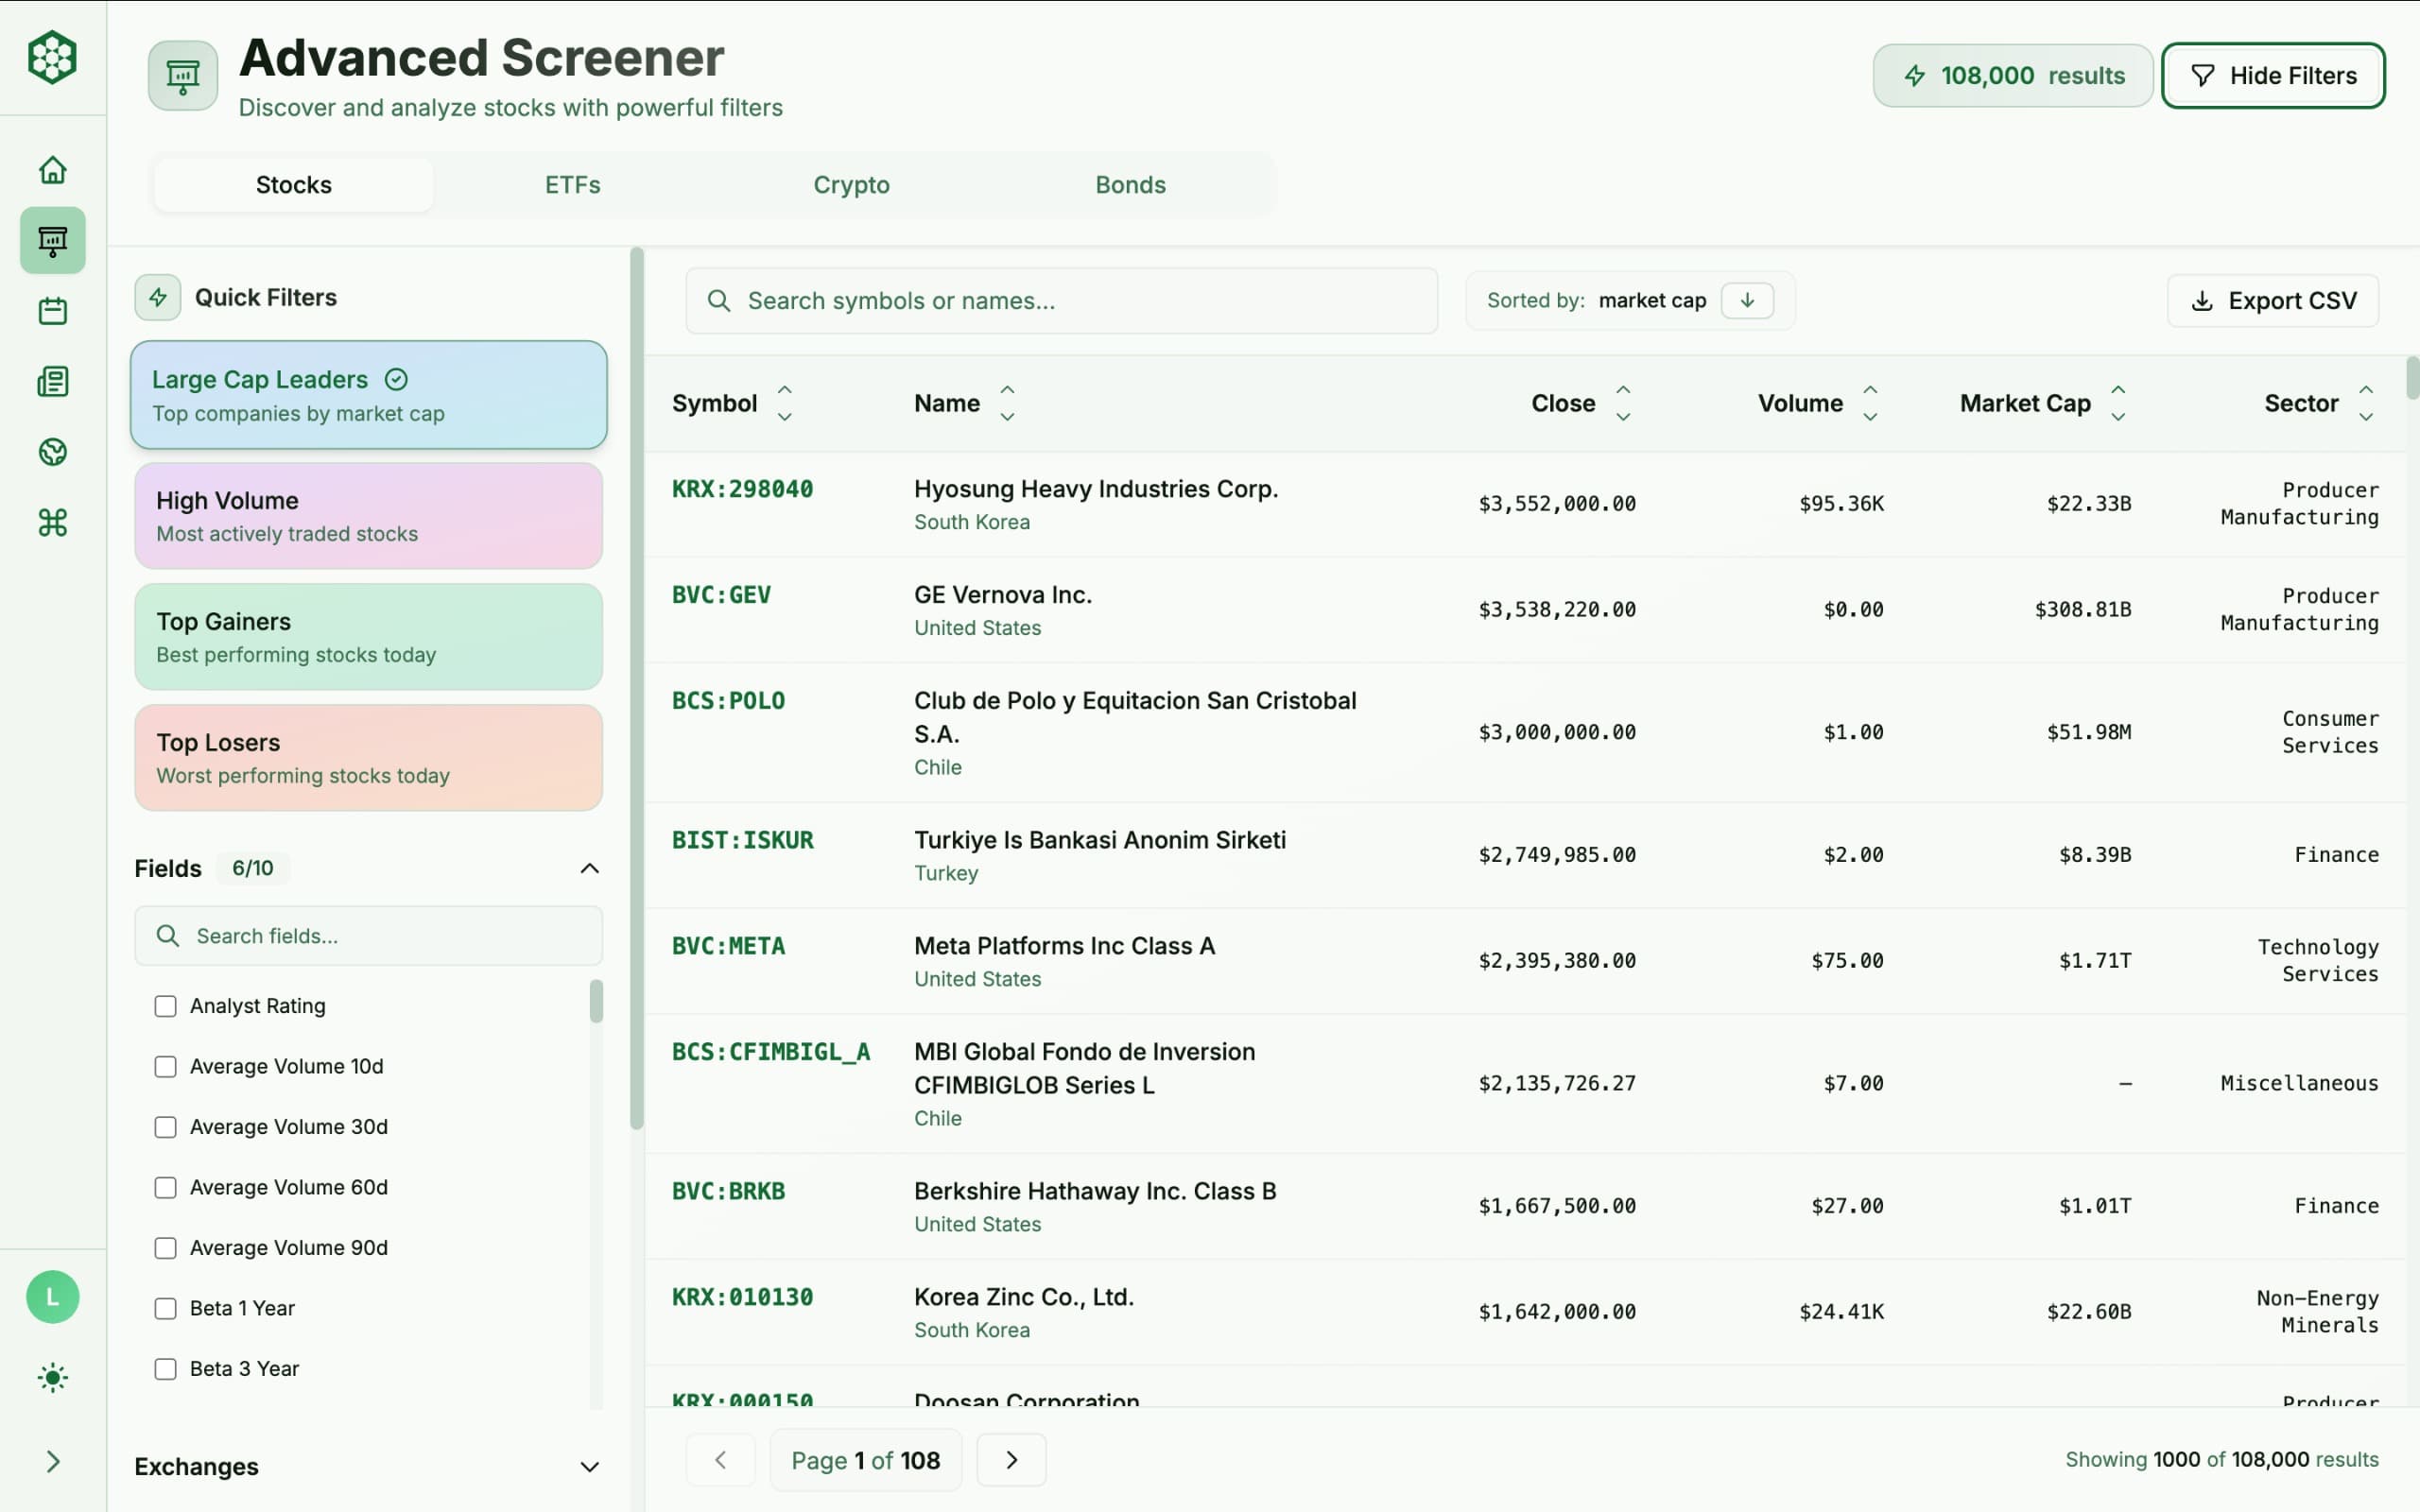Sort by the Market Cap column arrows

click(x=2118, y=403)
